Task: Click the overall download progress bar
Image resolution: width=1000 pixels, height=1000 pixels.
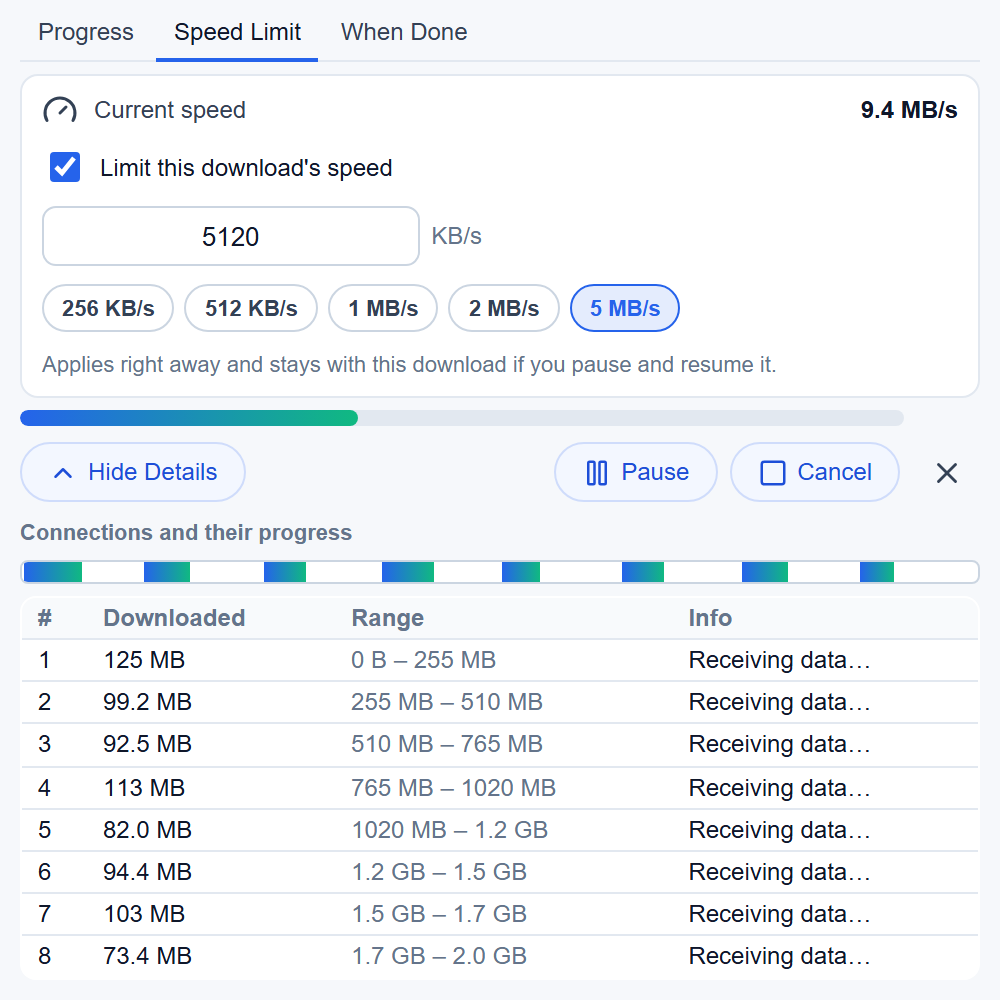Action: pos(462,418)
